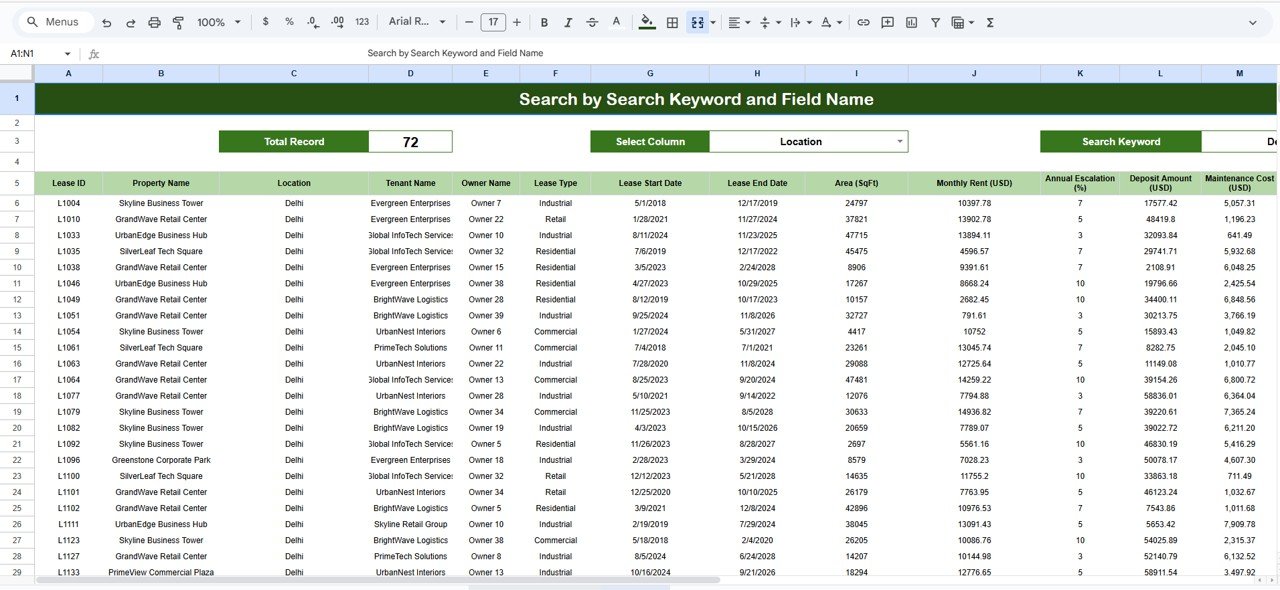This screenshot has width=1280, height=590.
Task: Decrease decimal places using the toolbar icon
Action: 314,21
